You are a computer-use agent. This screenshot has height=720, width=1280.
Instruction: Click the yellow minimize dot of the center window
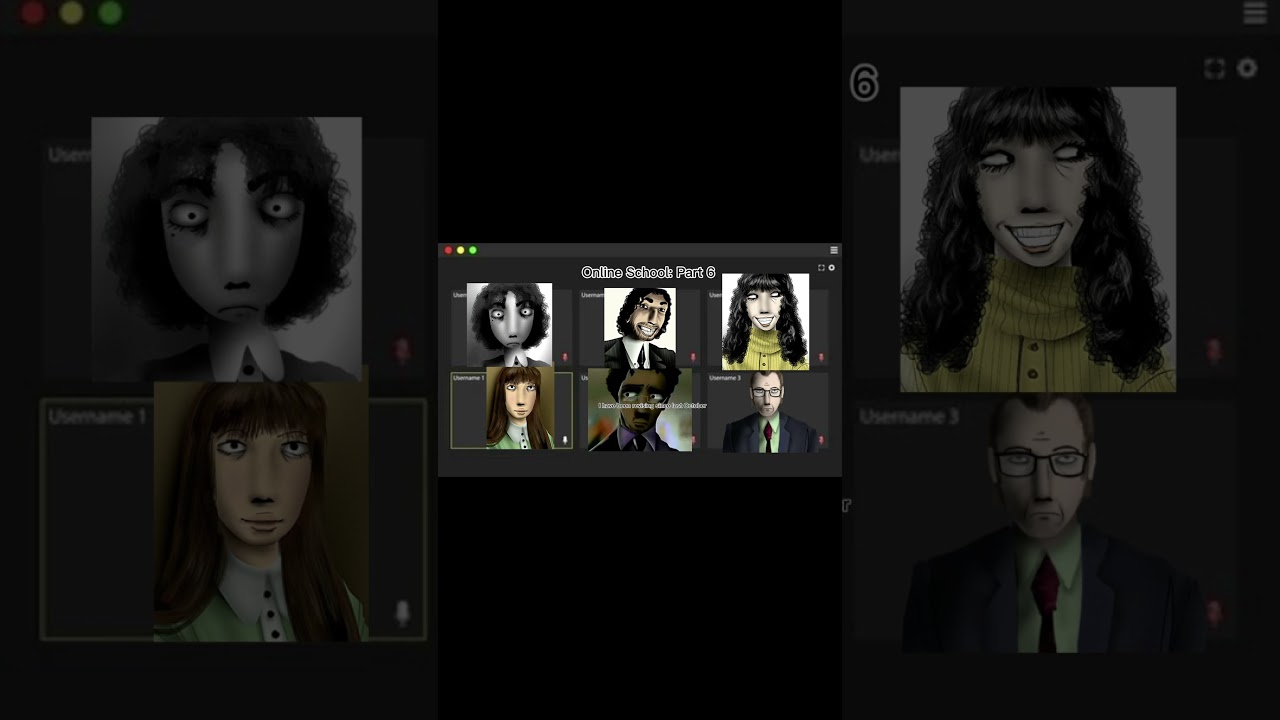click(460, 250)
